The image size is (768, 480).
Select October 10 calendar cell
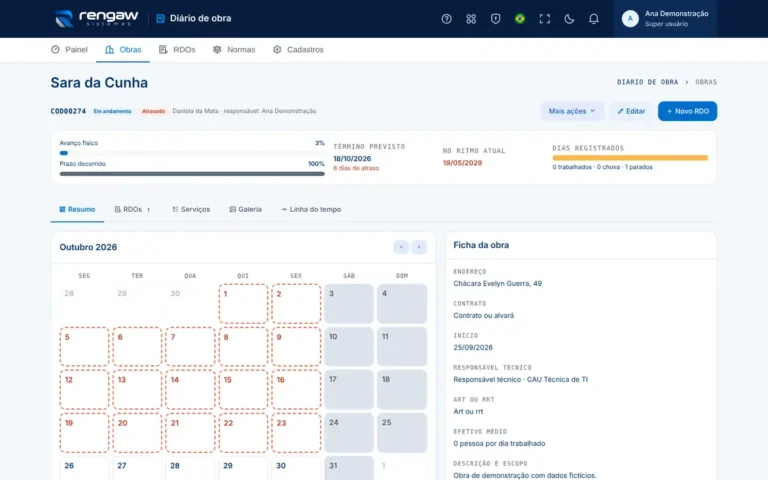coord(349,347)
